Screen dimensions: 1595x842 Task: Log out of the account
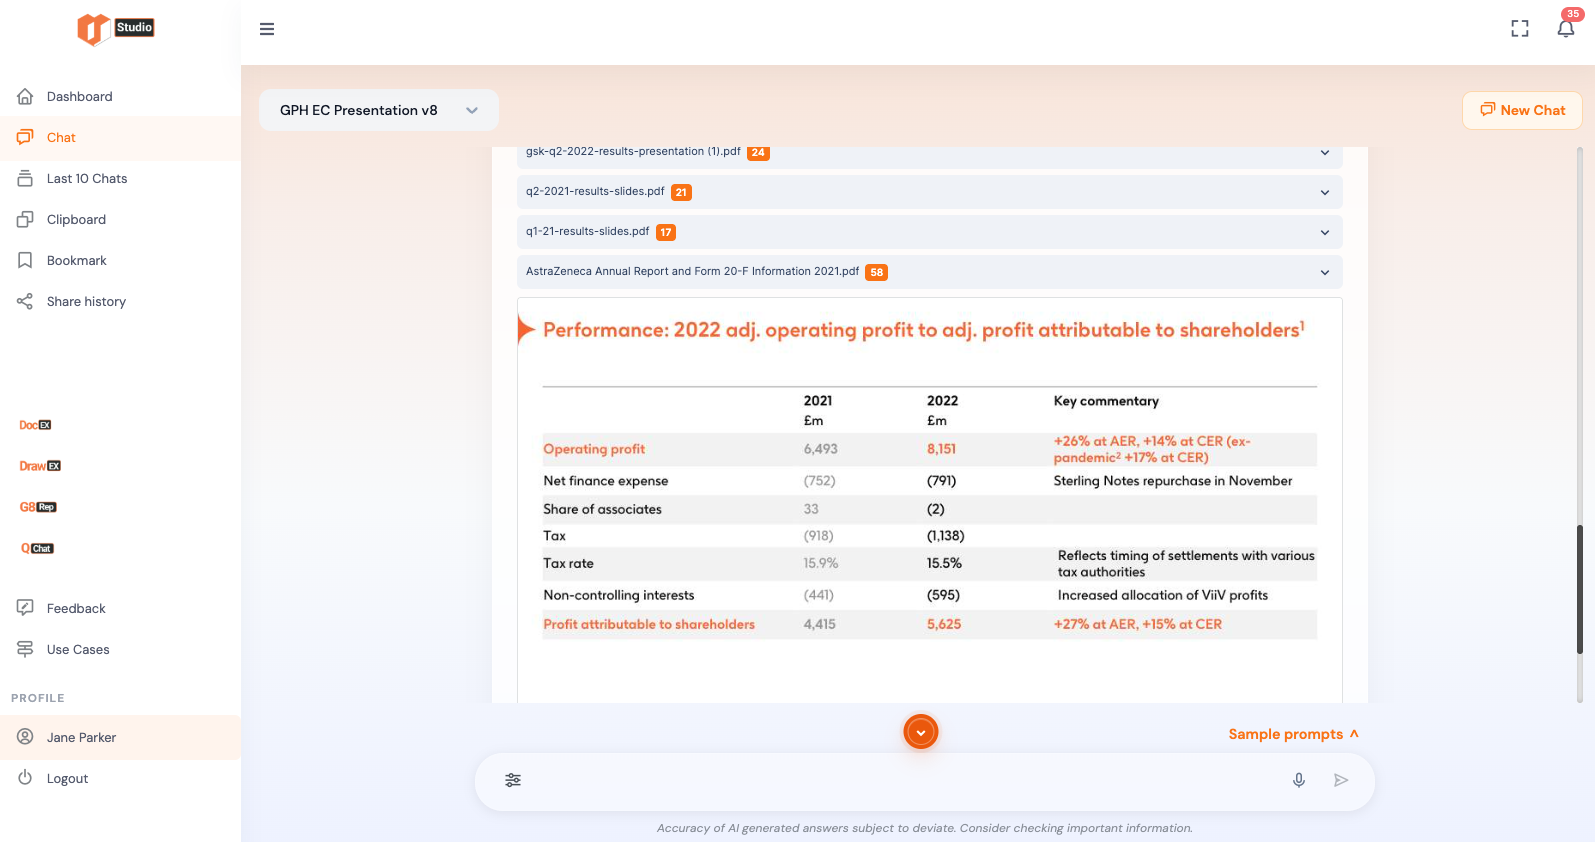point(120,779)
